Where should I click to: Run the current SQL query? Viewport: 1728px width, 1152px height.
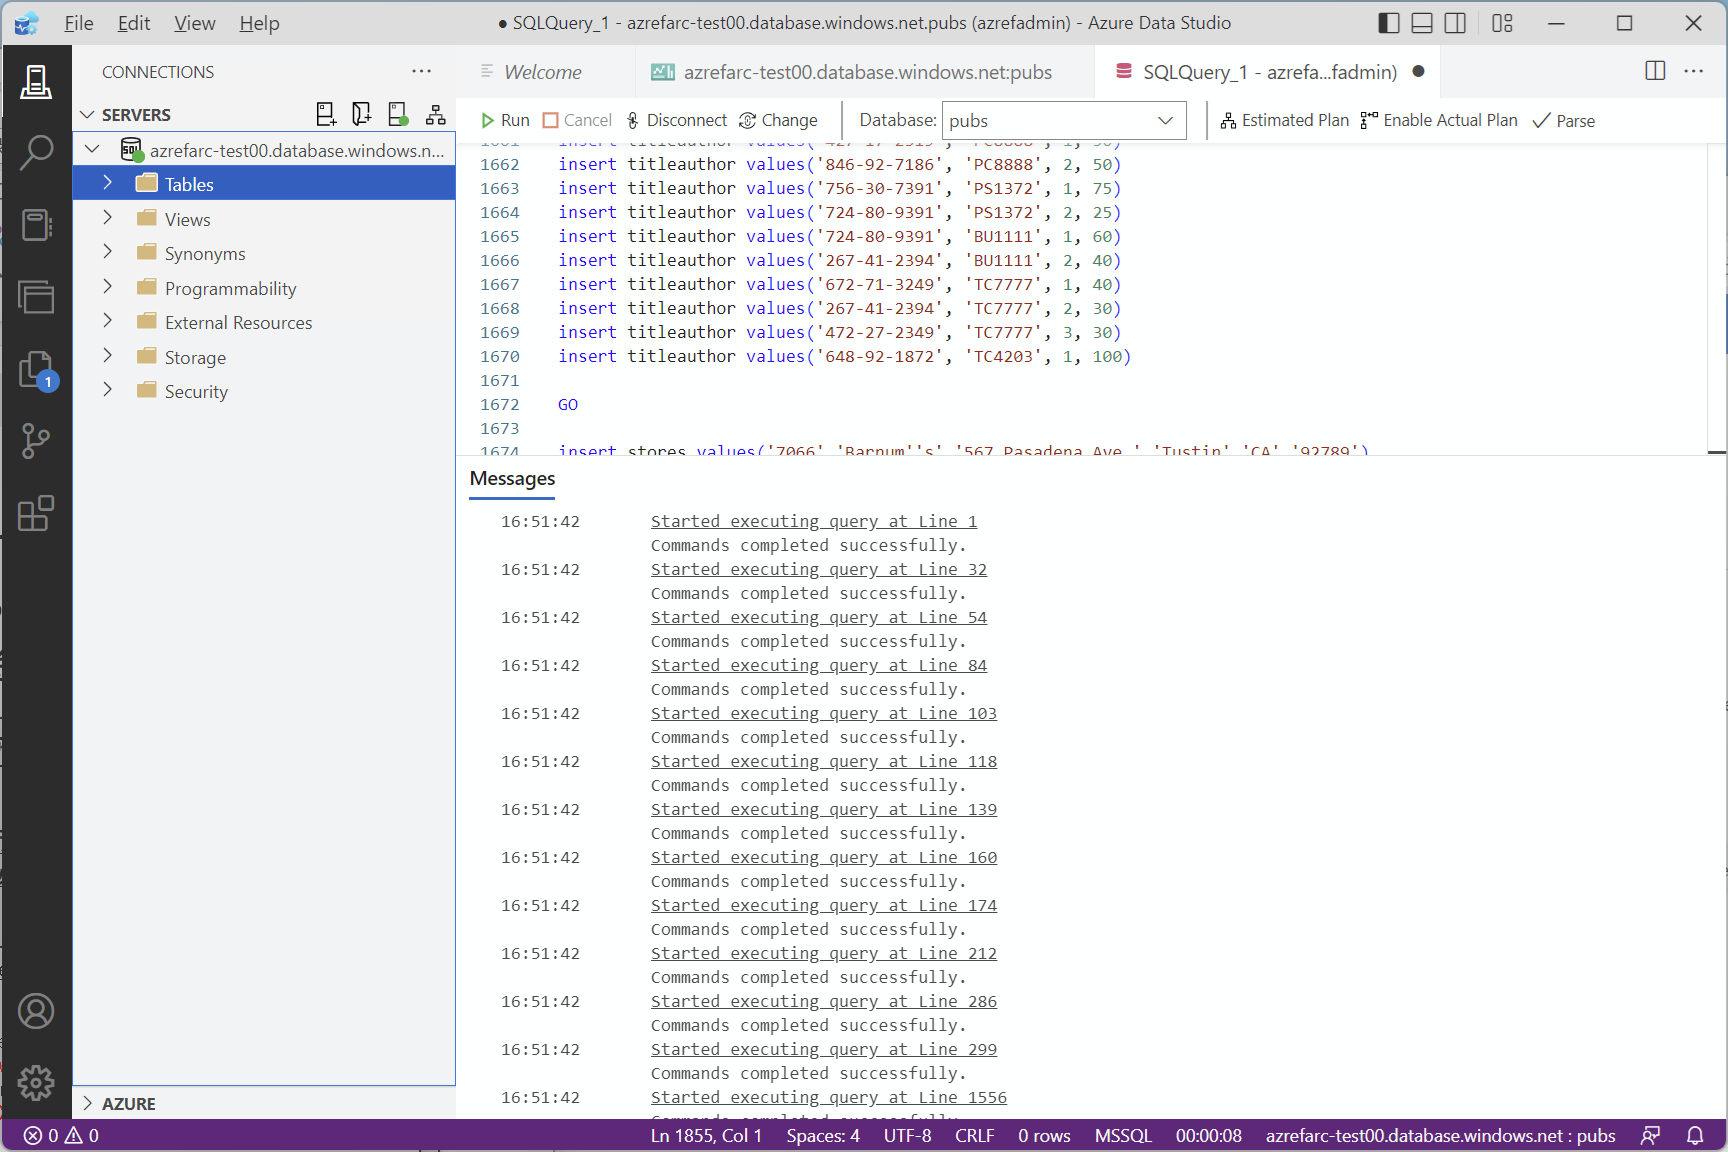(506, 120)
